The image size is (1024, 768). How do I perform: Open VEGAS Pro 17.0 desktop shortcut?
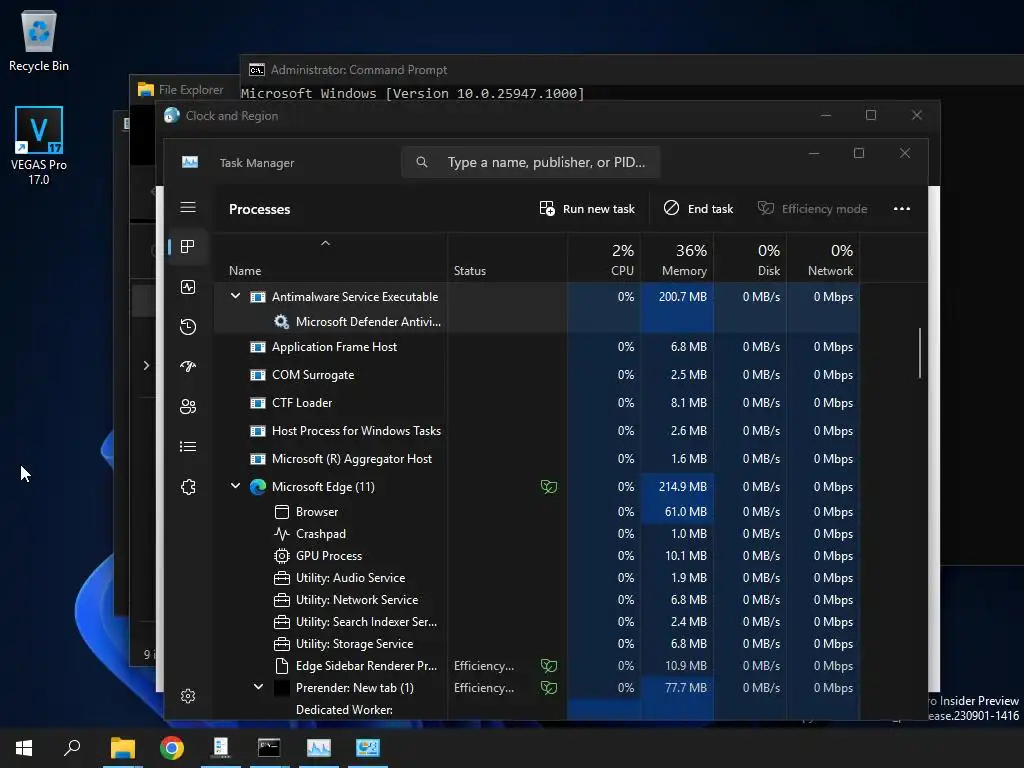click(x=39, y=145)
